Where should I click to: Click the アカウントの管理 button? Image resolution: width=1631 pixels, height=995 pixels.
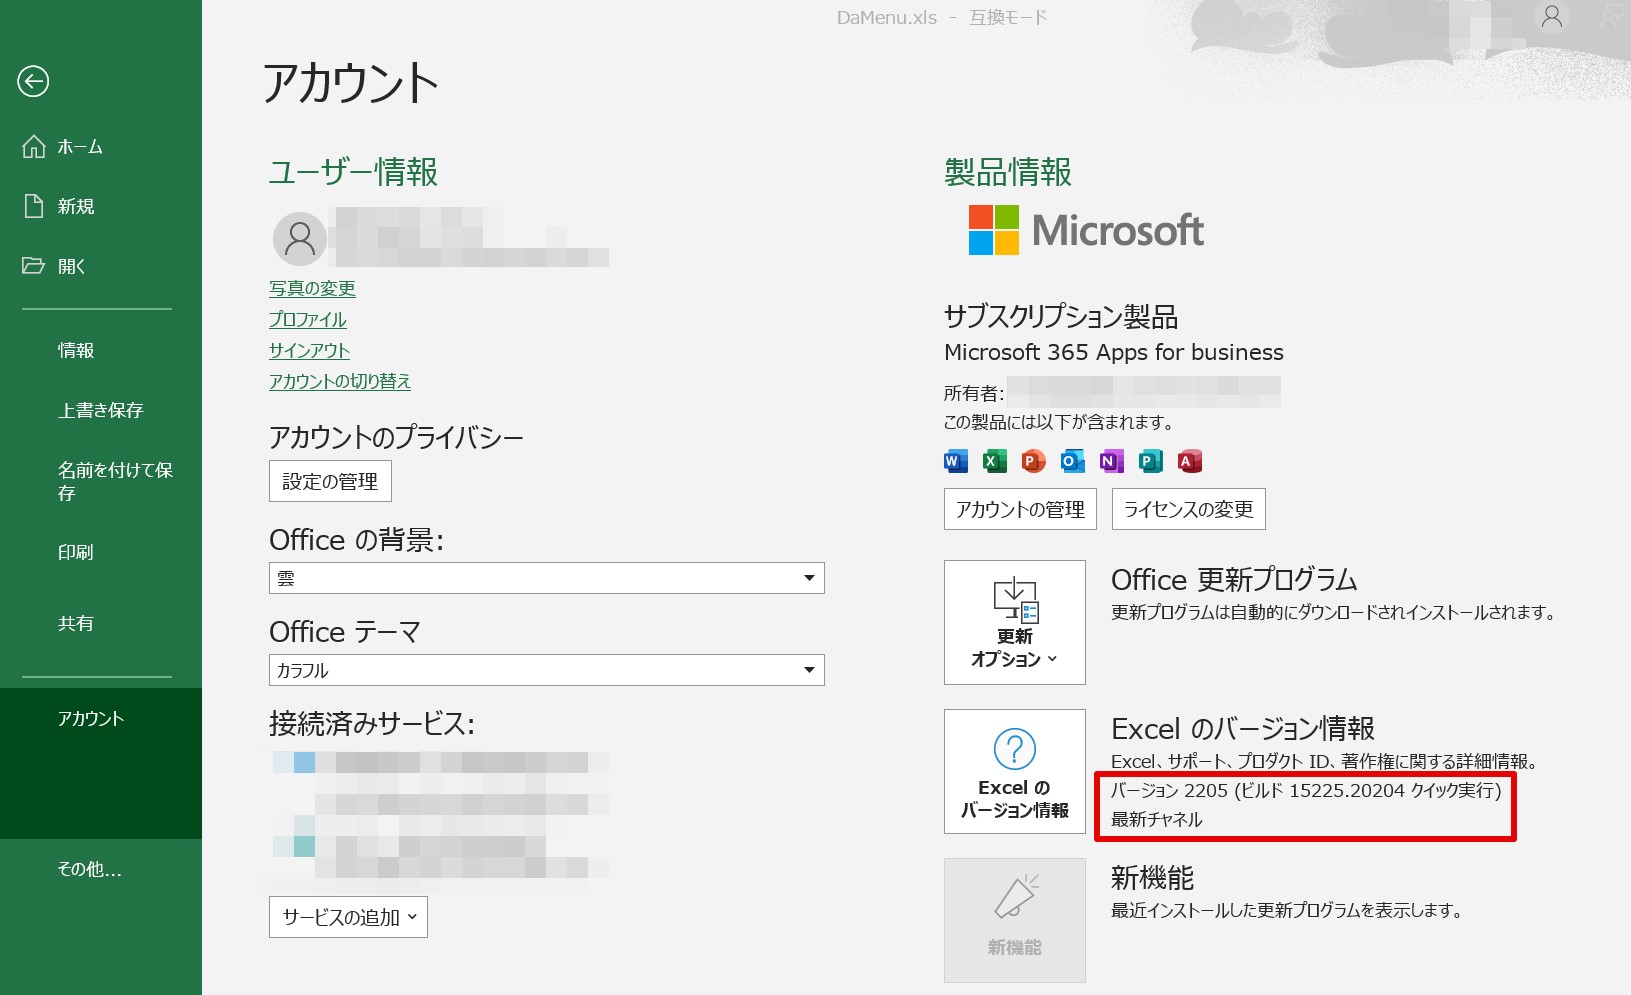click(1020, 509)
